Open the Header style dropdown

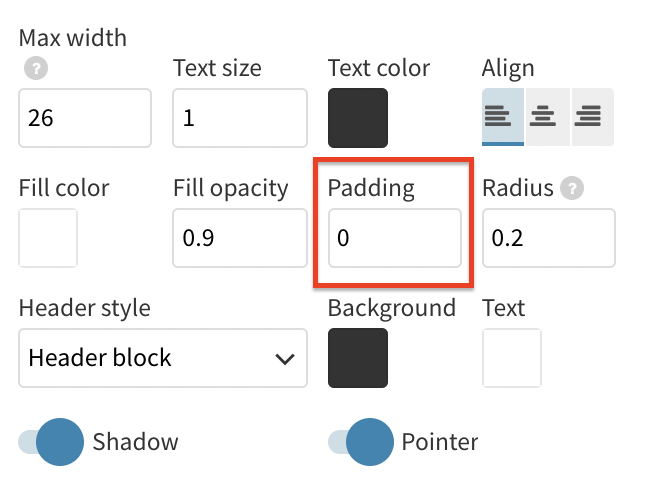pyautogui.click(x=163, y=358)
